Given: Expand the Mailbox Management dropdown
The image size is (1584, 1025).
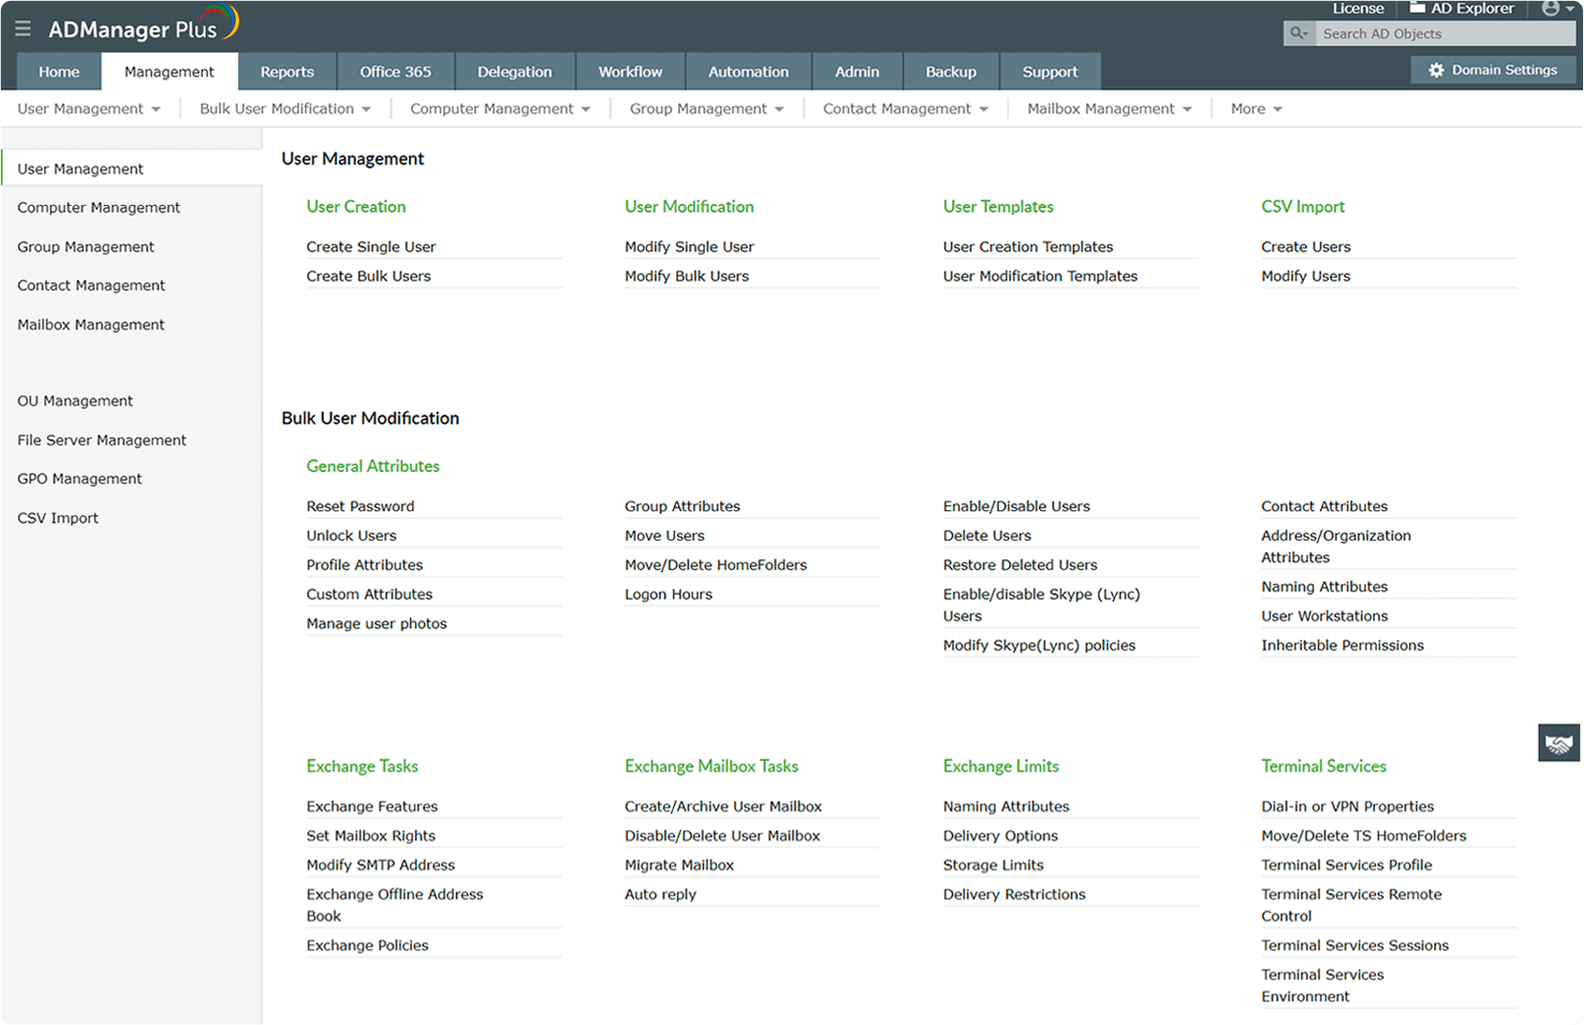Looking at the screenshot, I should pyautogui.click(x=1109, y=109).
